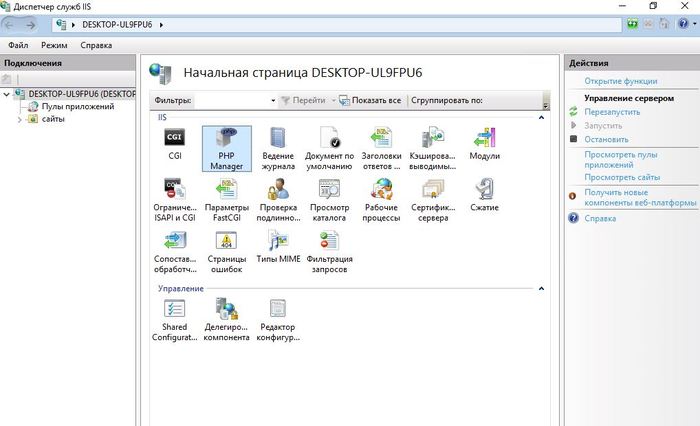Open the Фильтры dropdown box
The image size is (700, 426).
(273, 101)
